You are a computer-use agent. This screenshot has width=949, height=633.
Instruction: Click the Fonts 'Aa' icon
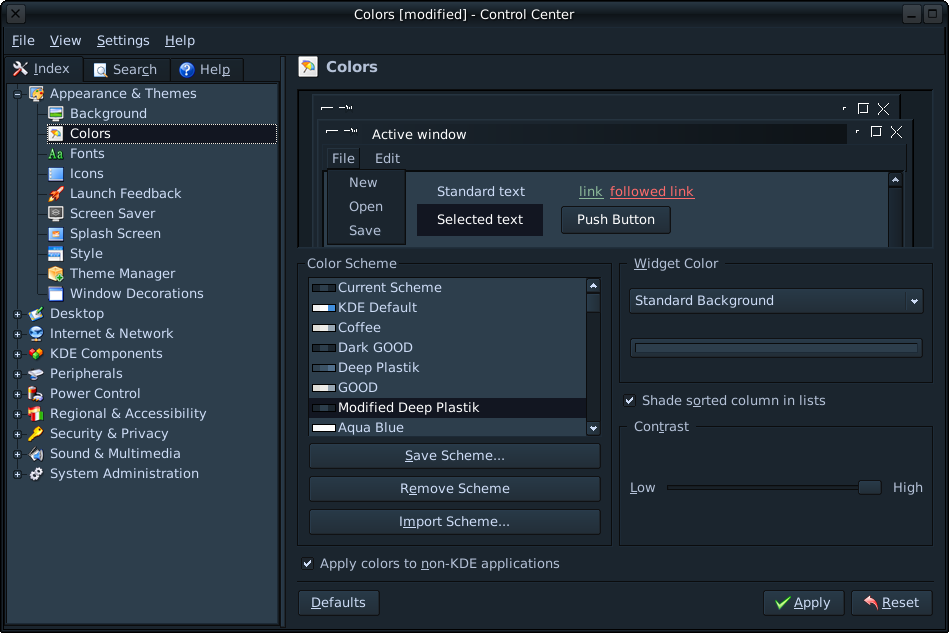coord(56,154)
